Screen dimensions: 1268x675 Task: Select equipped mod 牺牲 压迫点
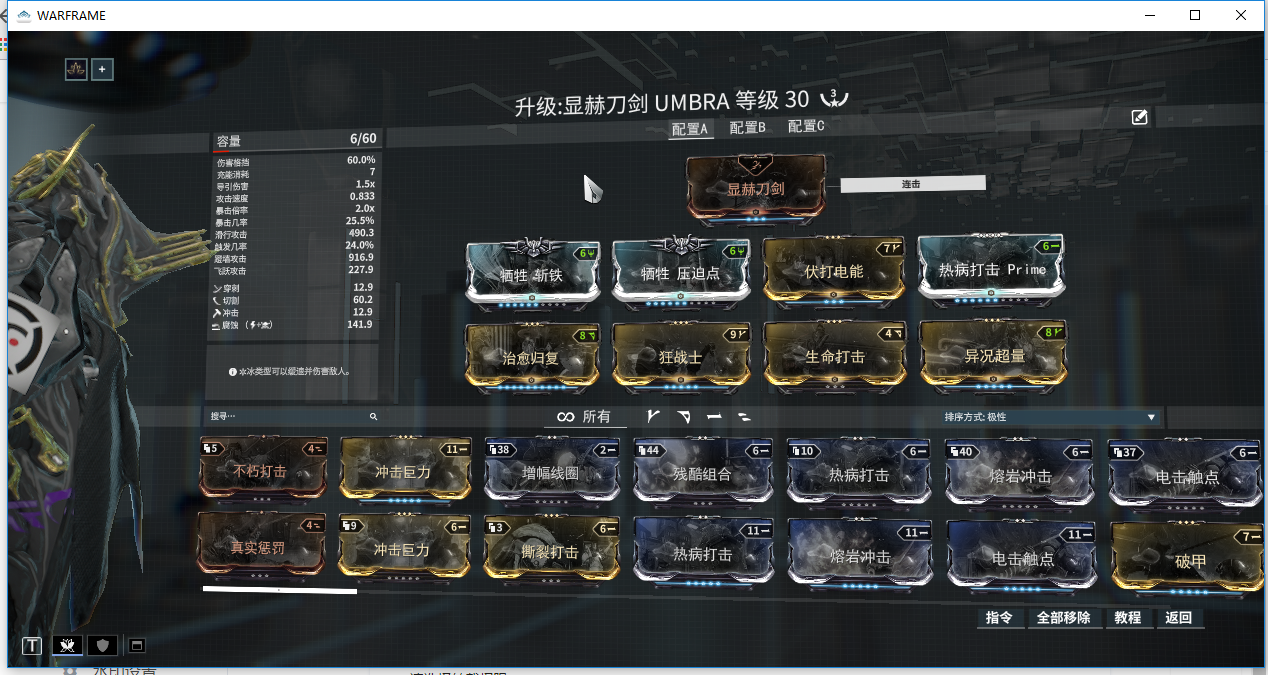[680, 272]
